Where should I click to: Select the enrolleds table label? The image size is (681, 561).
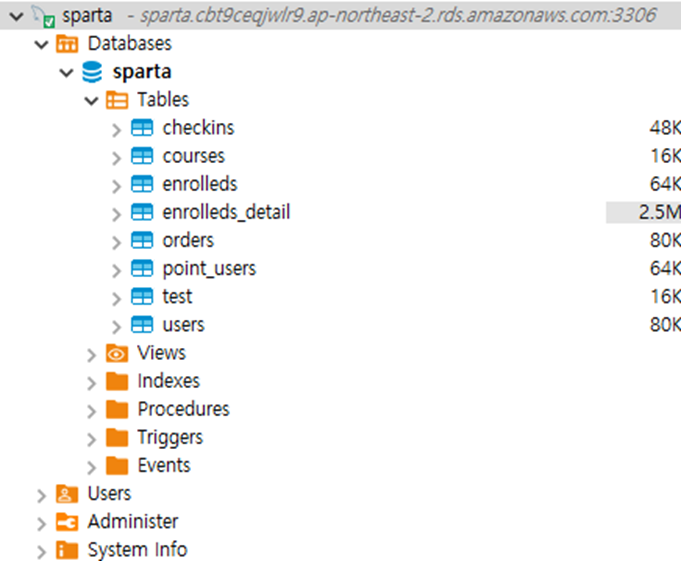[x=200, y=184]
